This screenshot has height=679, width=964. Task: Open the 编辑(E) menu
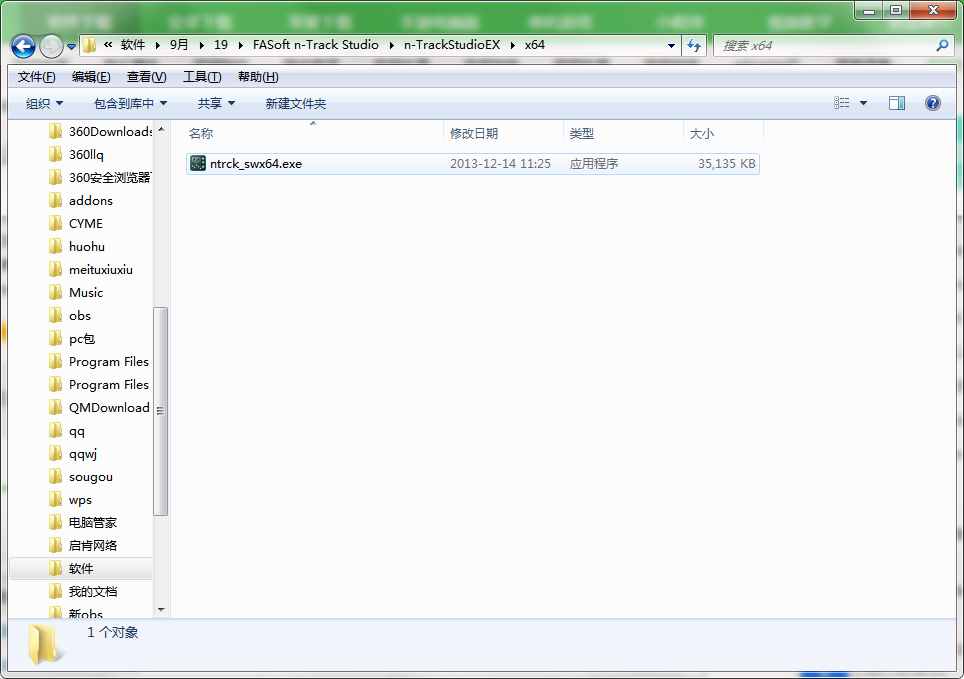[91, 77]
